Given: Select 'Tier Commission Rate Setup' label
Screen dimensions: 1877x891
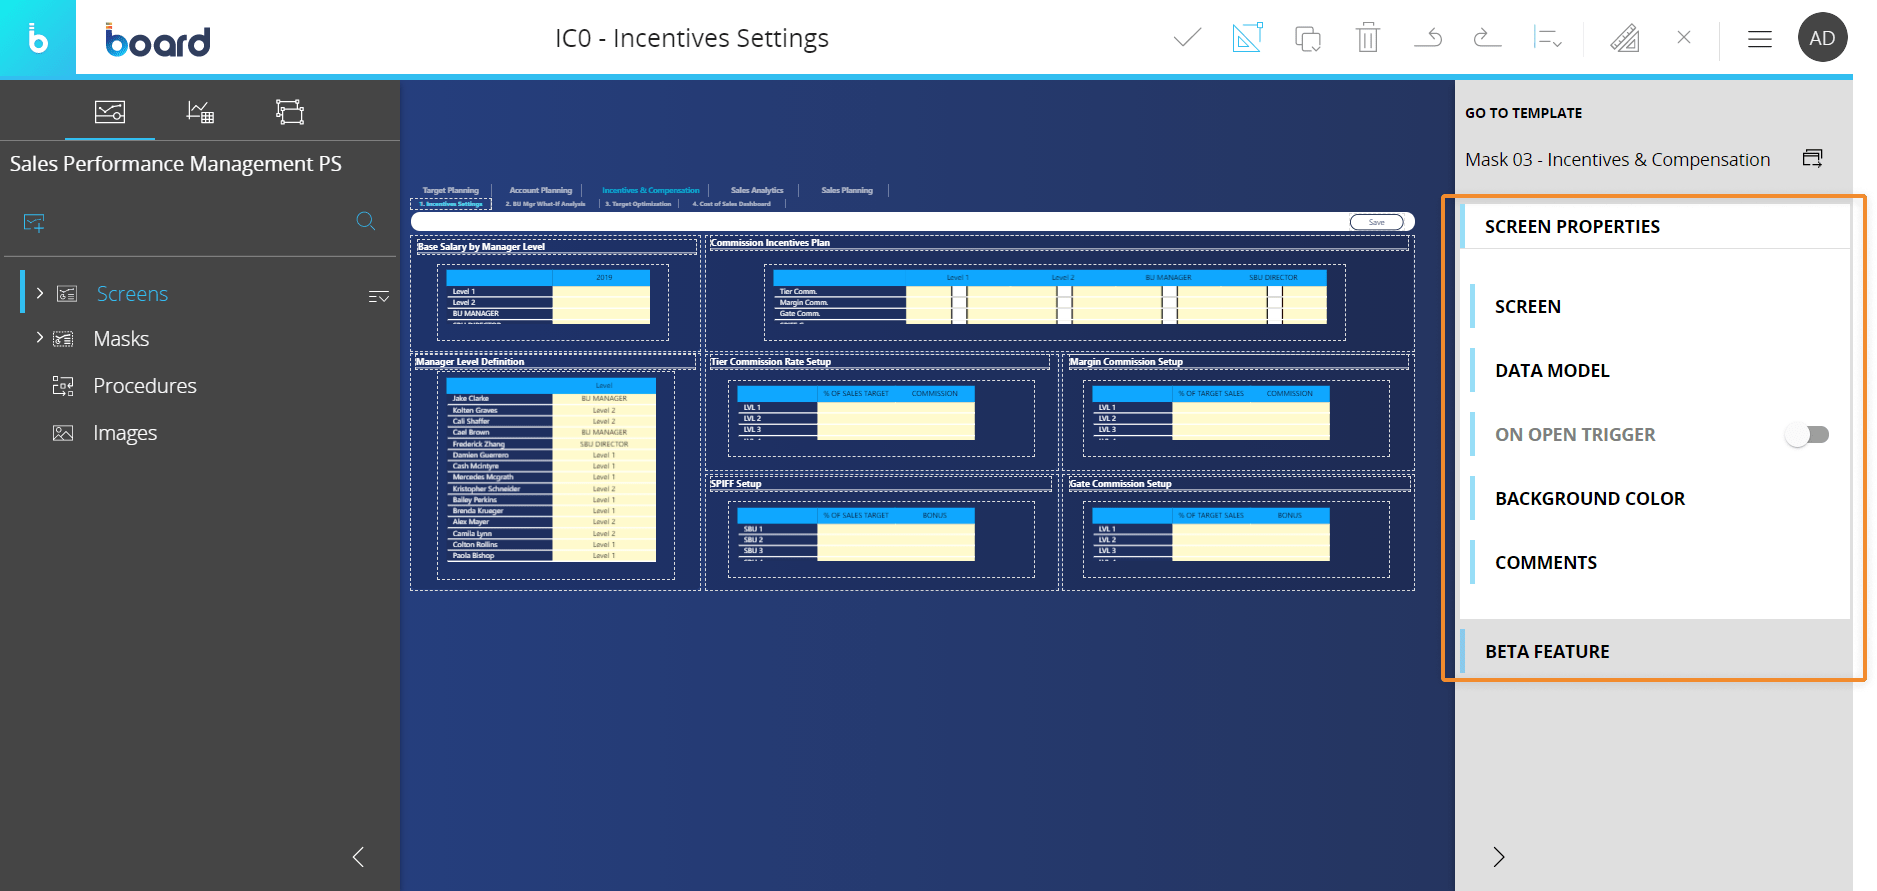Looking at the screenshot, I should pos(770,362).
